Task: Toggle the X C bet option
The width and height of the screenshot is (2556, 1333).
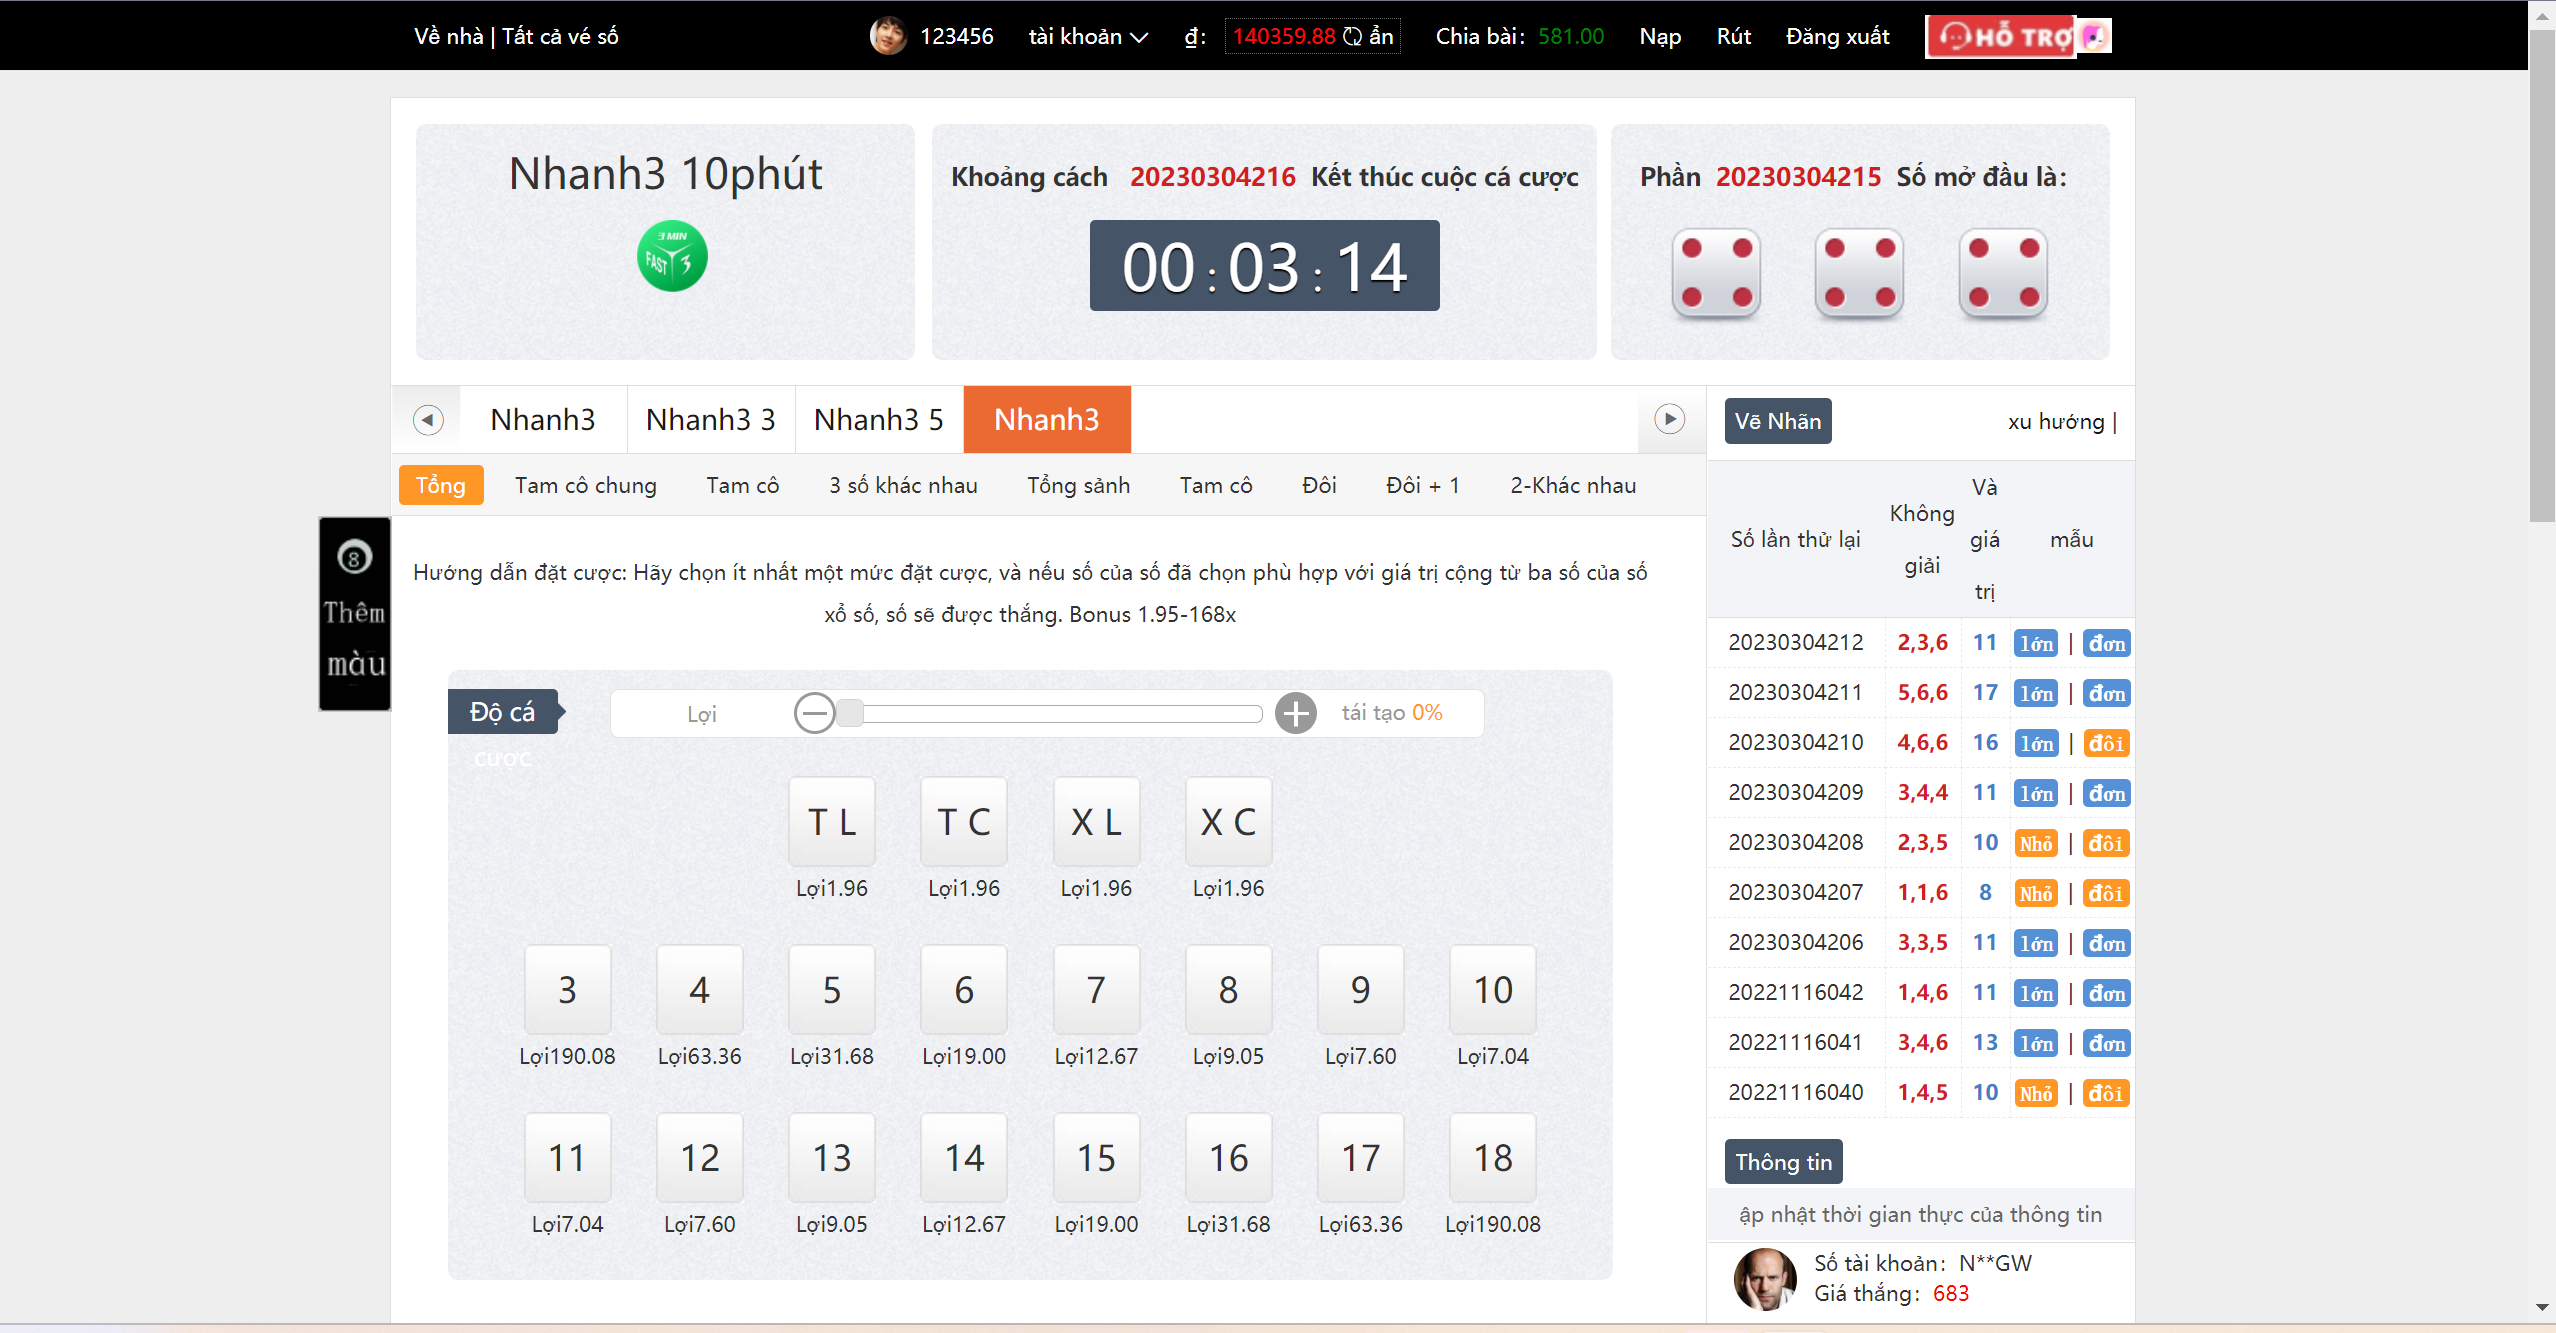Action: [1227, 822]
